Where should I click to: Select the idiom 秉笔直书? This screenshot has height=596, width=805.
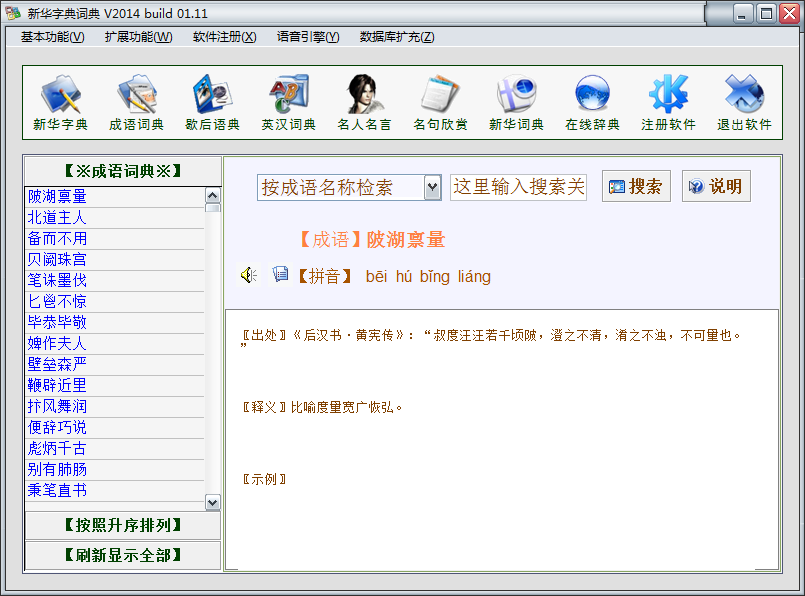point(114,491)
